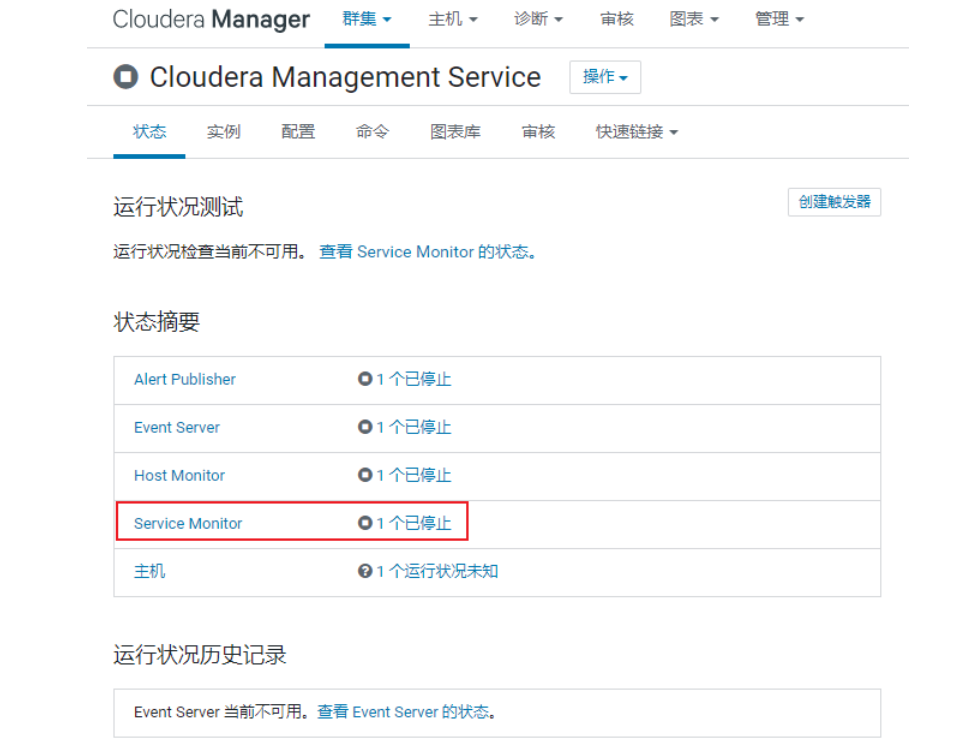The height and width of the screenshot is (753, 977).
Task: Click Host Monitor's 1 个已停止 link
Action: tap(414, 475)
